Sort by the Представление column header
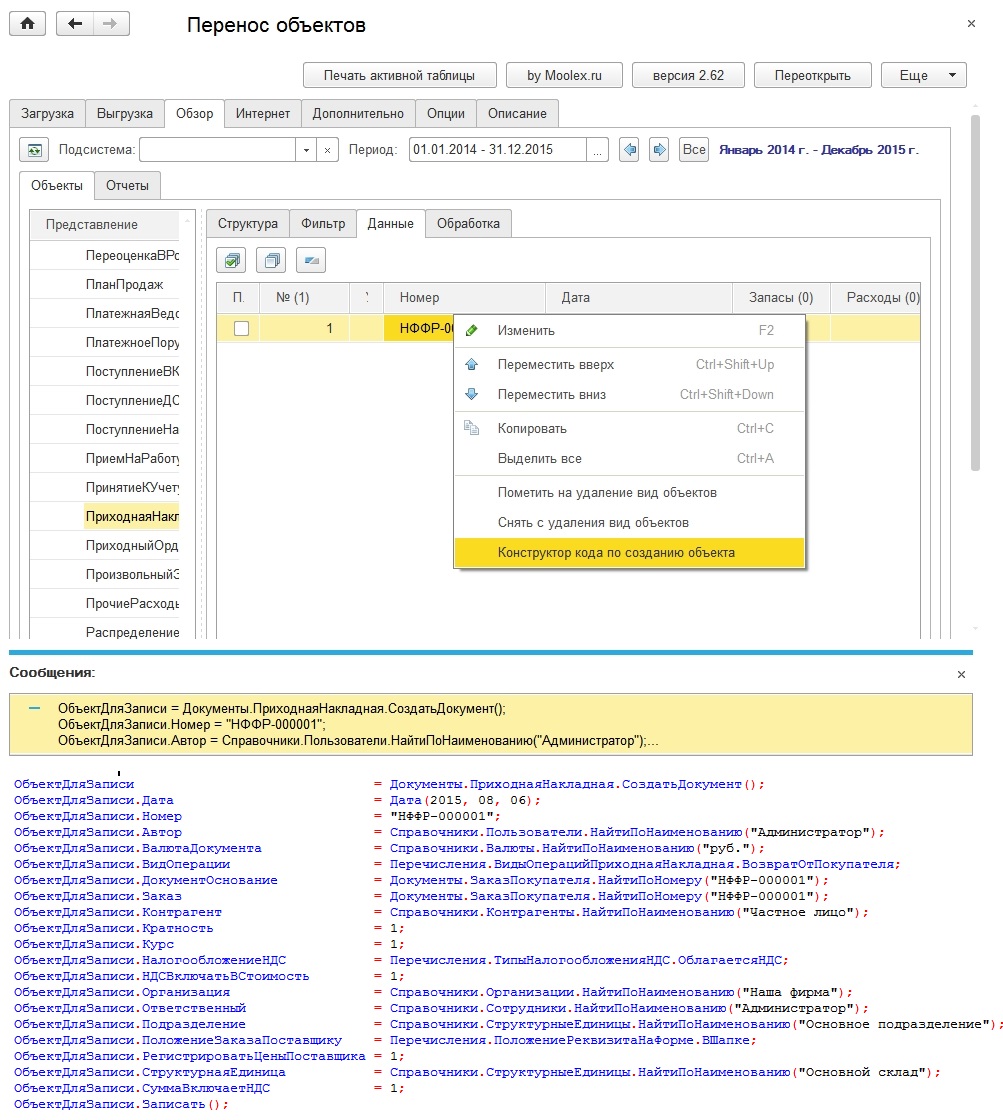Image resolution: width=1003 pixels, height=1120 pixels. 105,224
